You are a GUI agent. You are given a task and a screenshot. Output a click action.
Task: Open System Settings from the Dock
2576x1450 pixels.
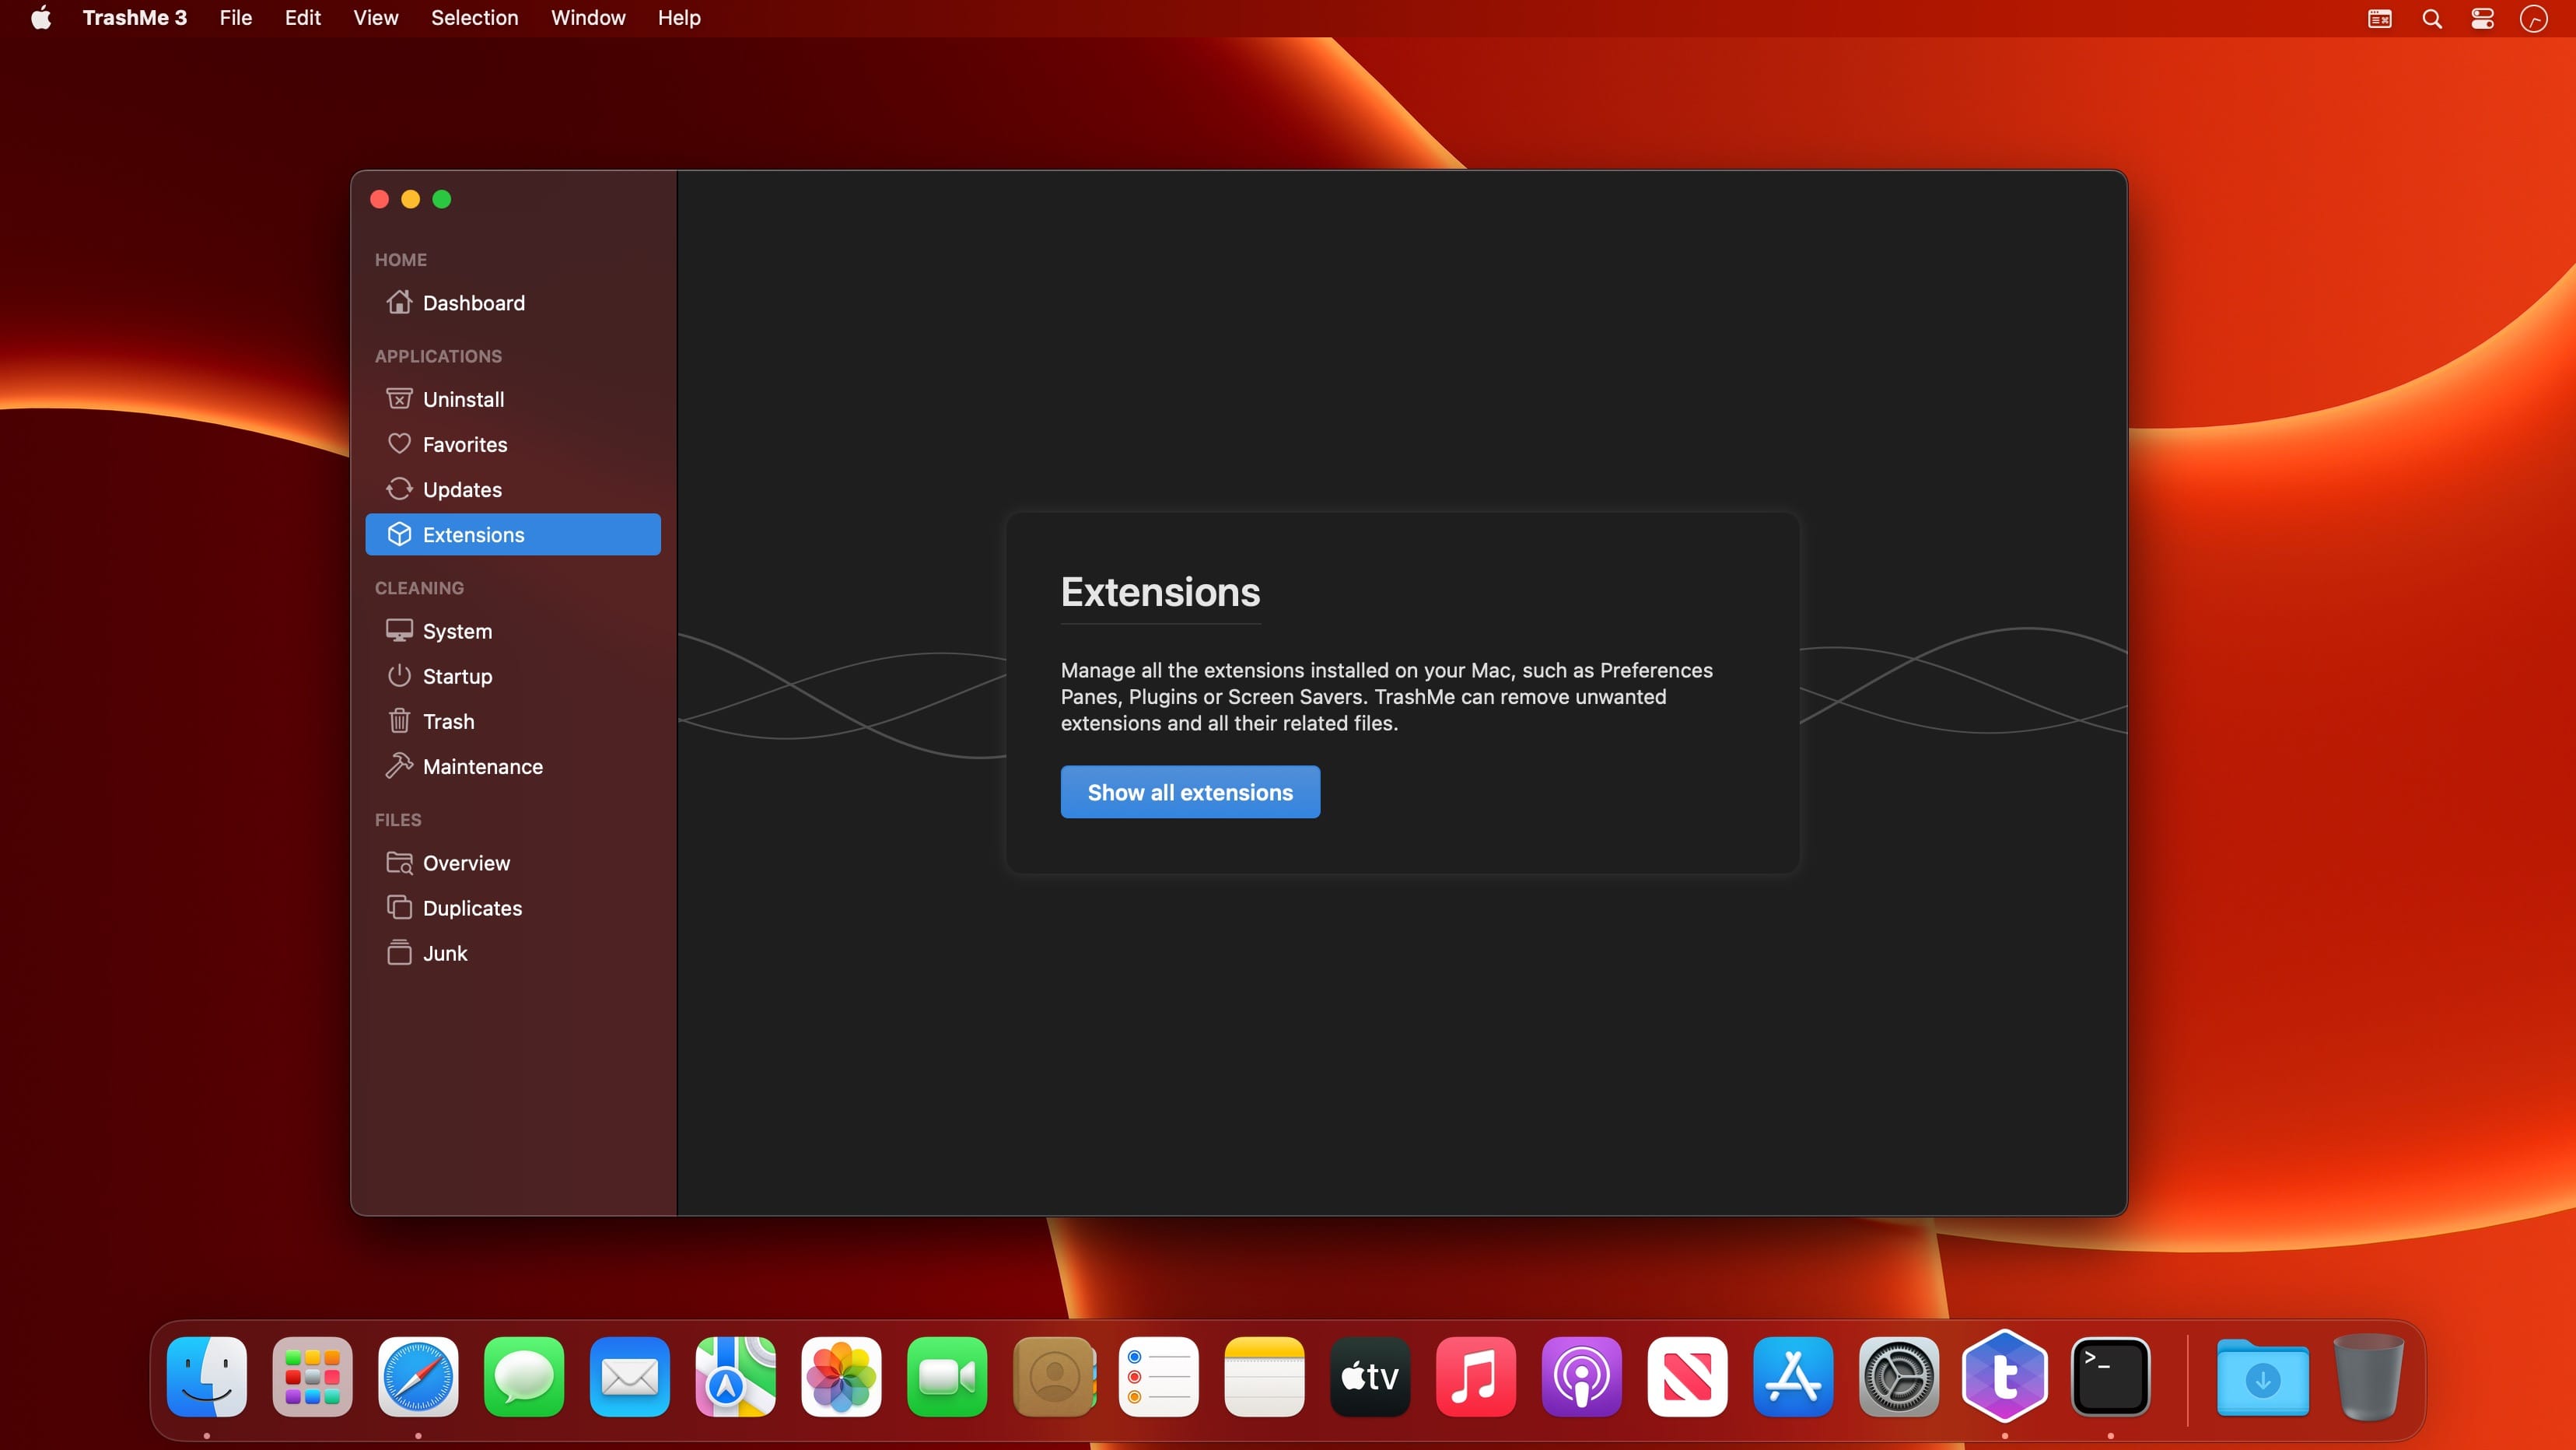[x=1899, y=1377]
